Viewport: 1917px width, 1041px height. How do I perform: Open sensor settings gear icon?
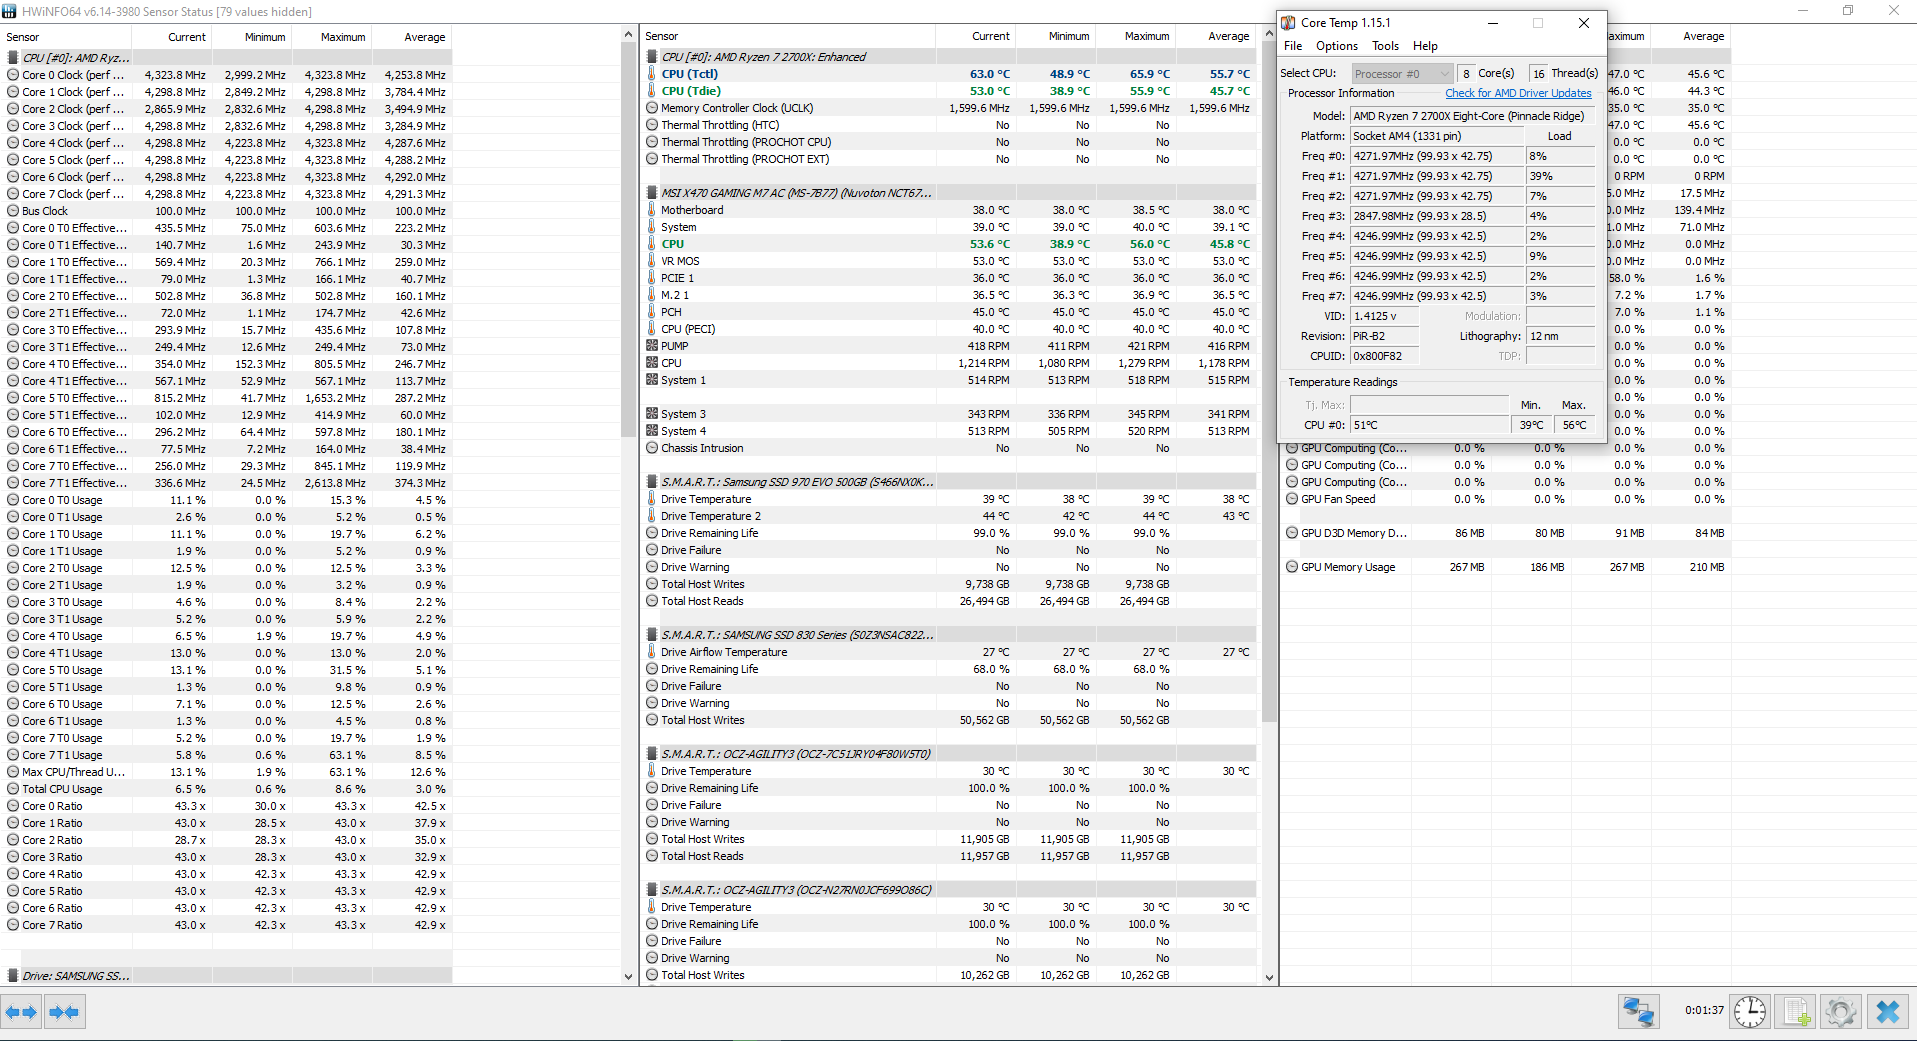1841,1012
